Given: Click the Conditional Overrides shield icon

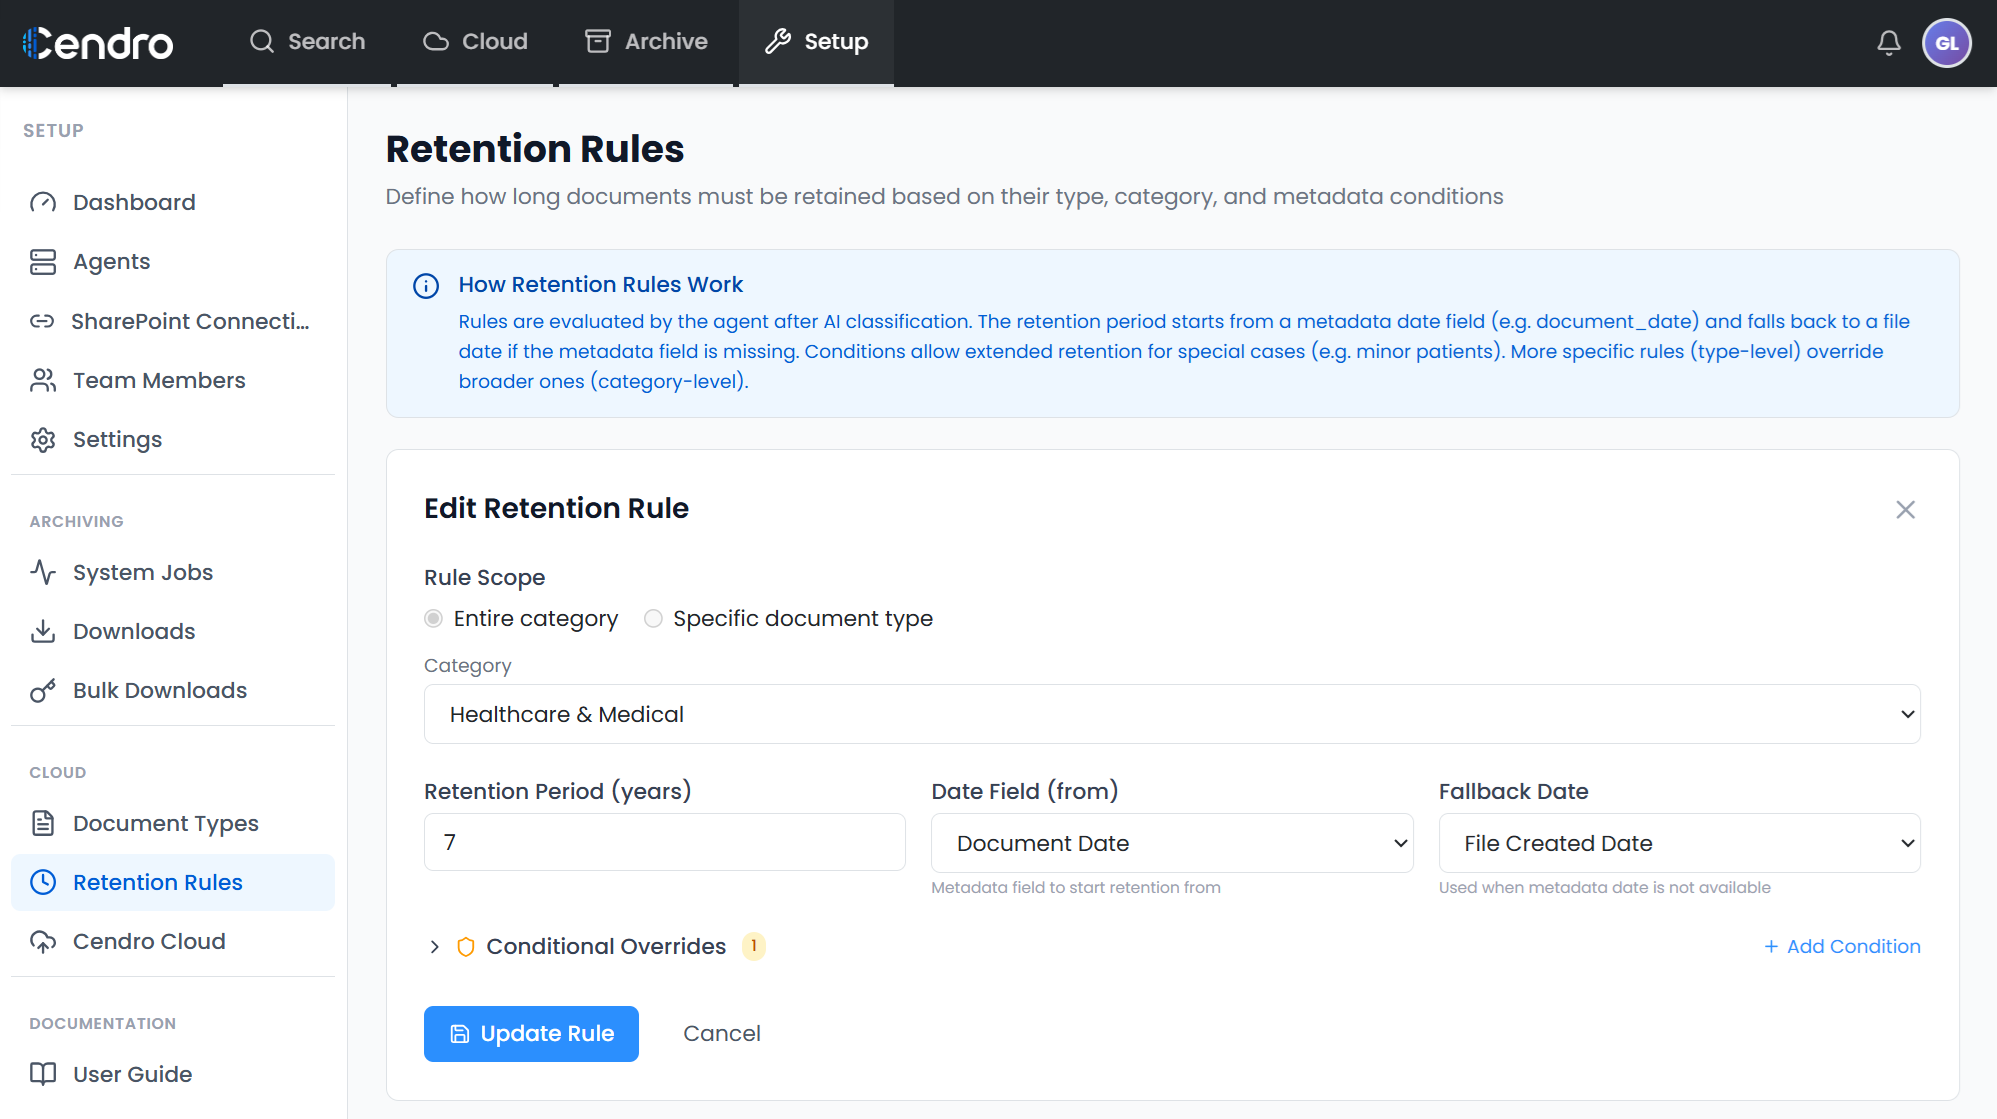Looking at the screenshot, I should coord(466,947).
